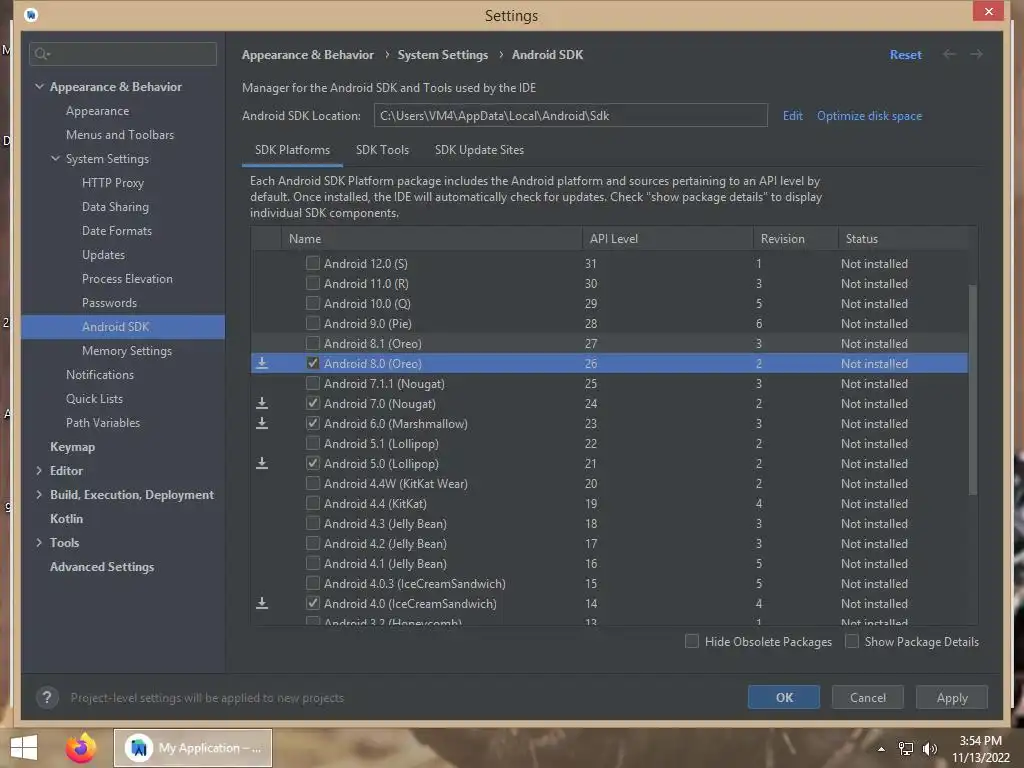Click the help question mark icon

coord(47,697)
